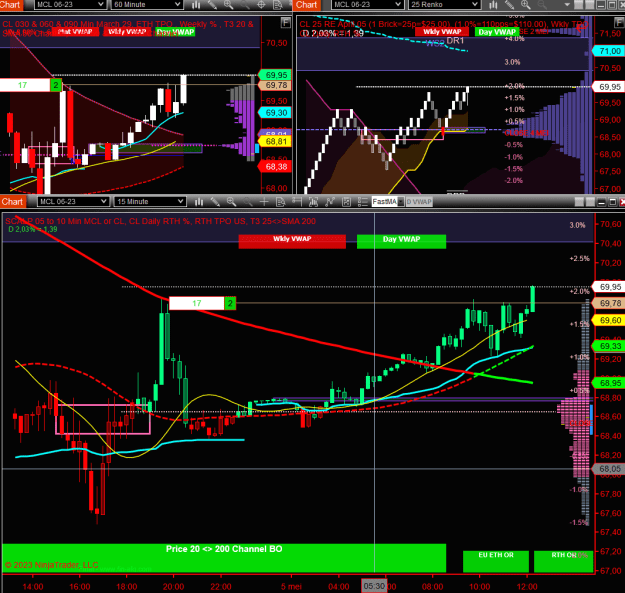Open indicators icon in 15 Minute chart toolbar
The width and height of the screenshot is (625, 593).
coord(330,202)
